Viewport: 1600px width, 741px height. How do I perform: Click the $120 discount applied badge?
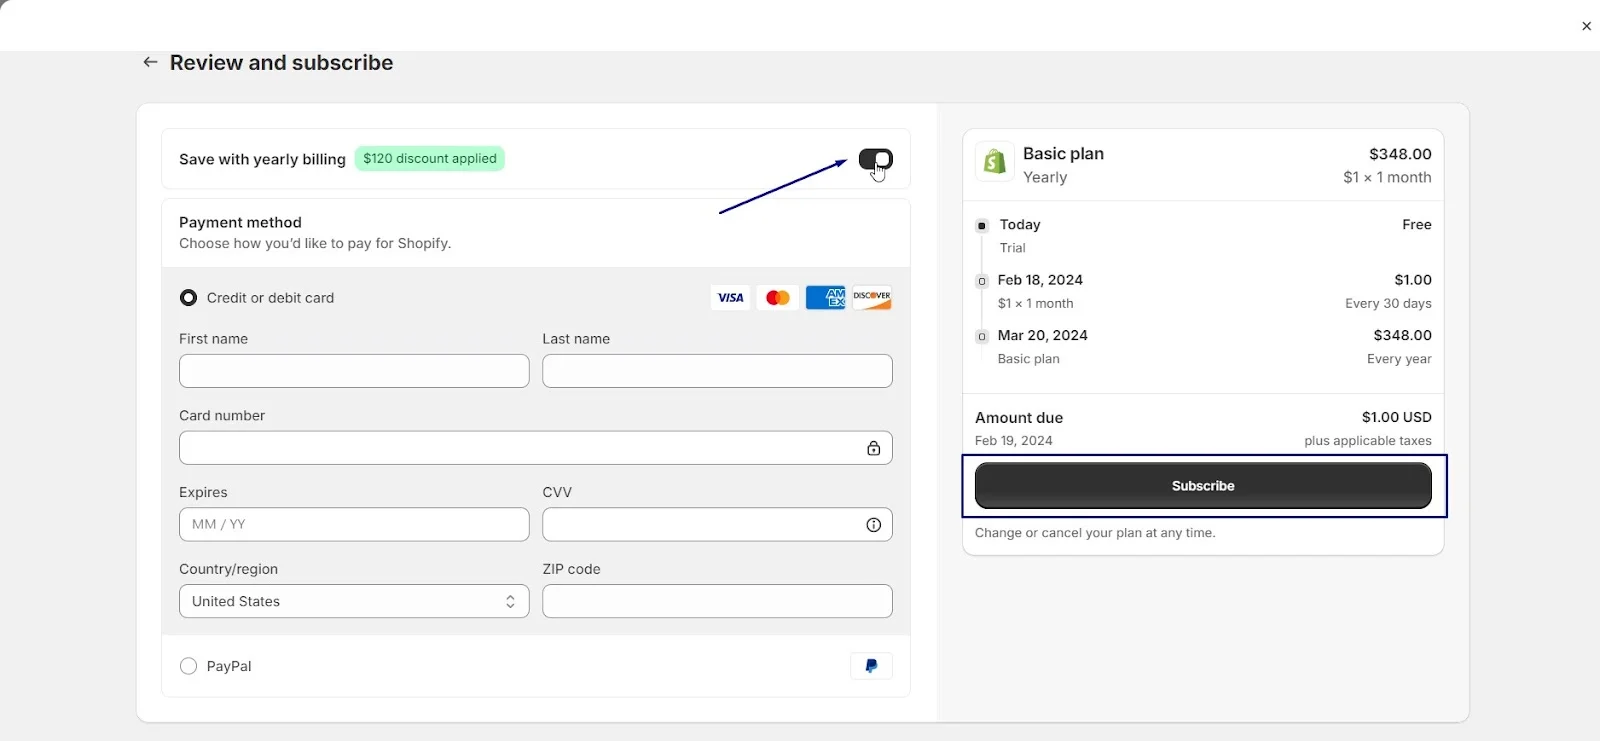tap(430, 159)
